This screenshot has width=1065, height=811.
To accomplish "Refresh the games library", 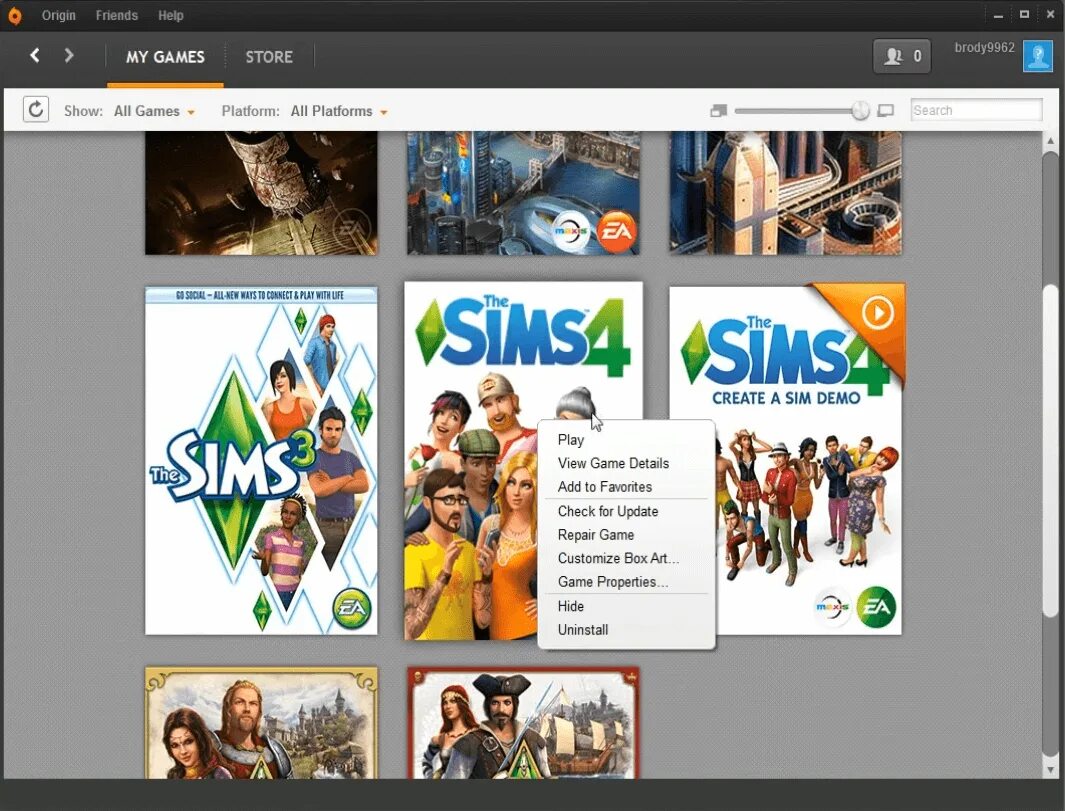I will [x=36, y=109].
